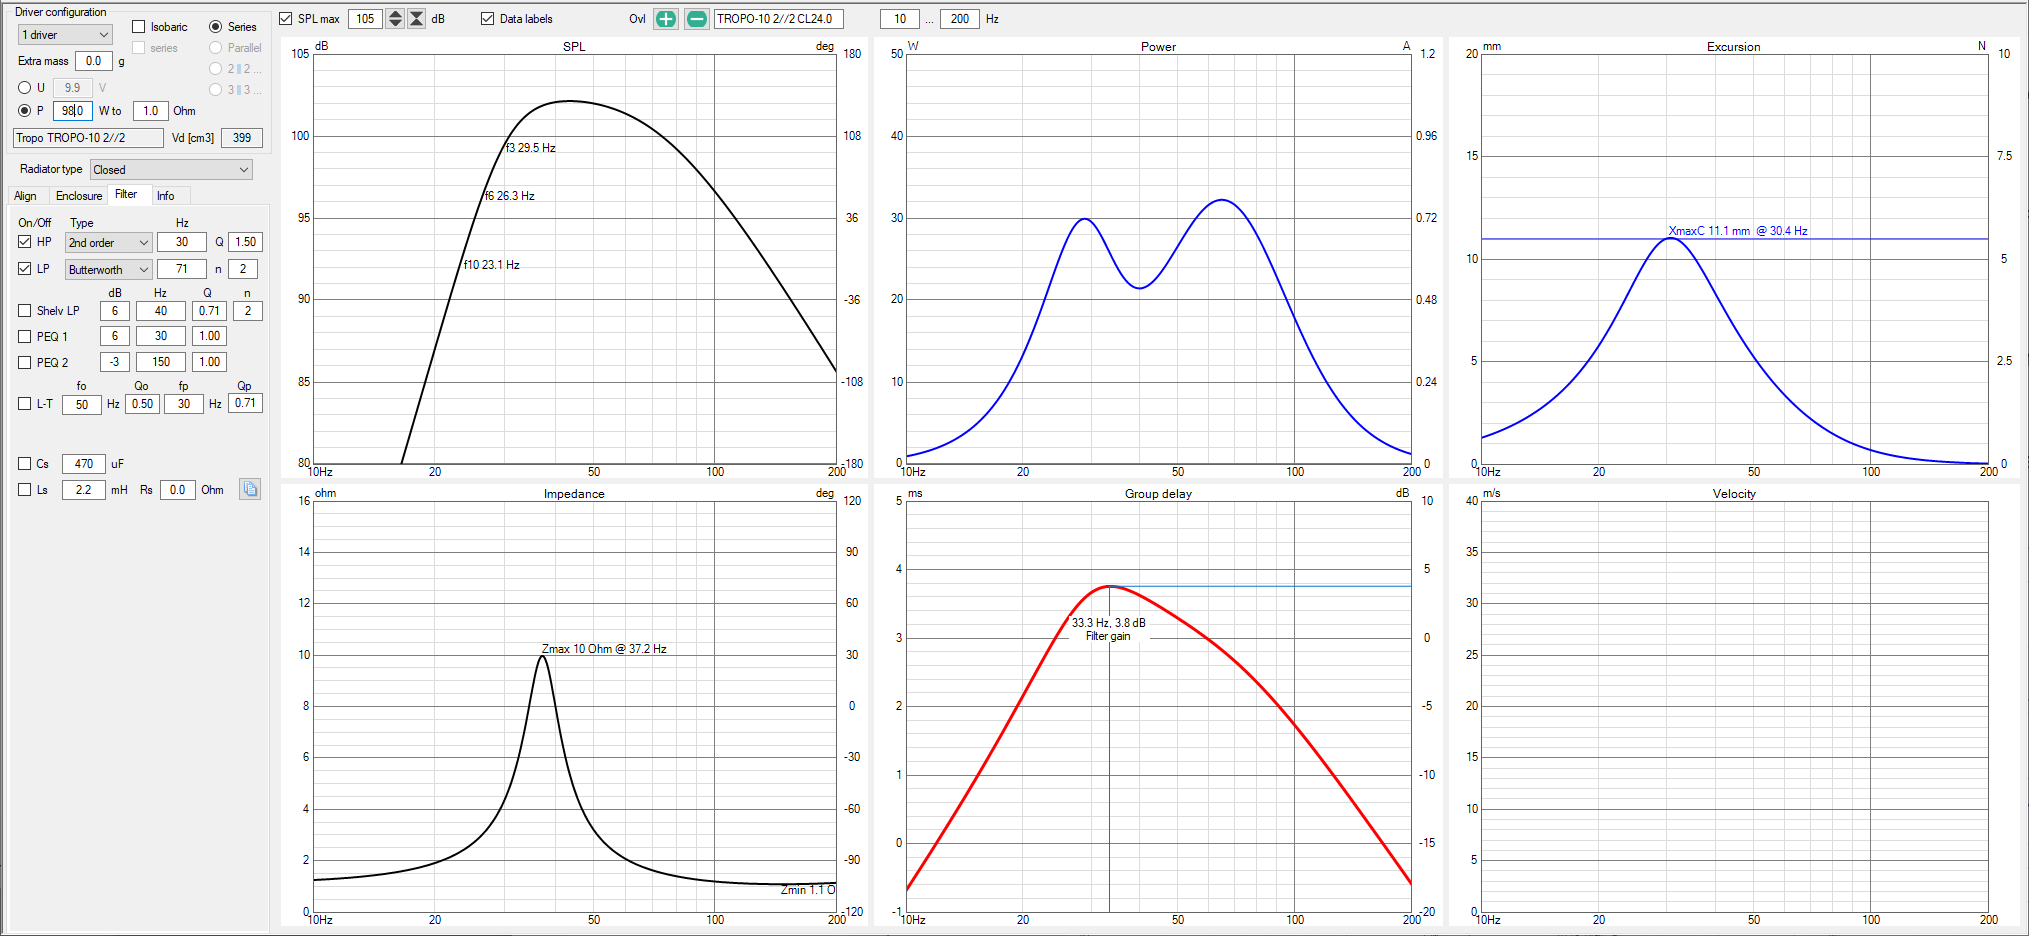The width and height of the screenshot is (2029, 936).
Task: Select the P power radio button
Action: [x=25, y=111]
